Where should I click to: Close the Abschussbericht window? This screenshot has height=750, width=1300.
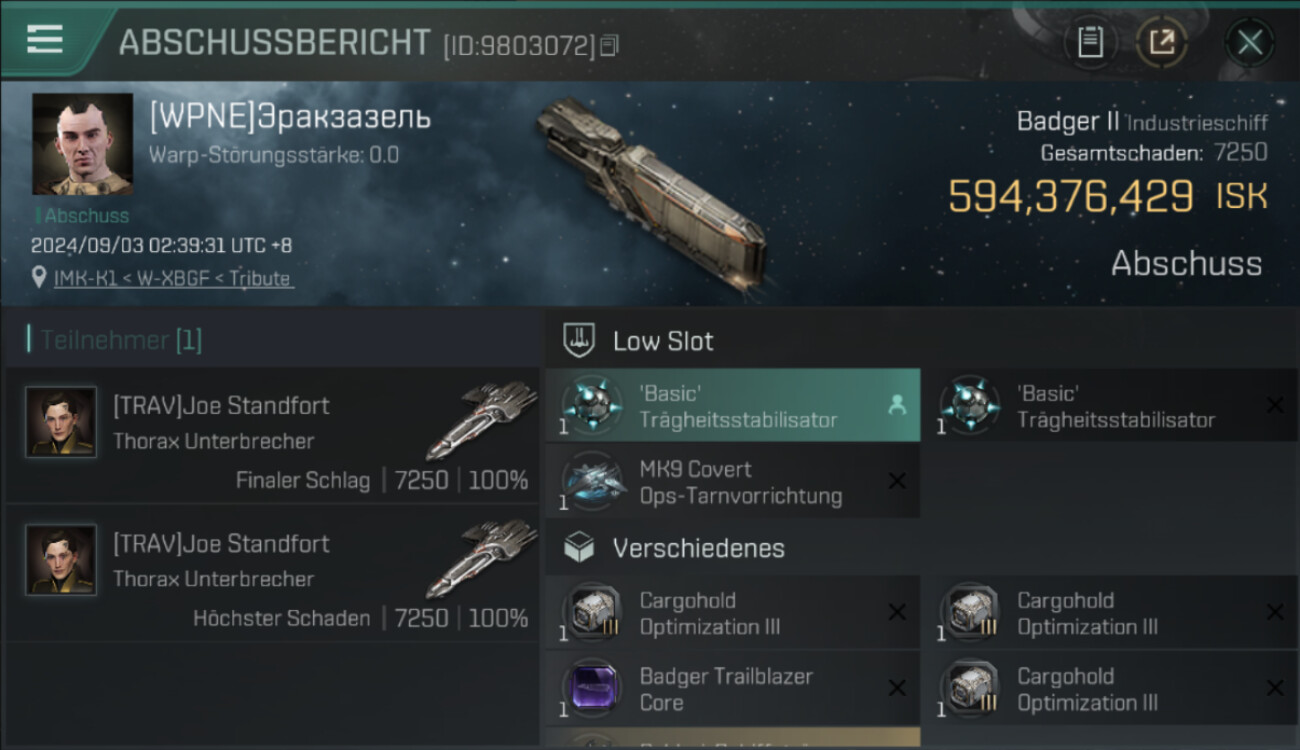[1250, 43]
